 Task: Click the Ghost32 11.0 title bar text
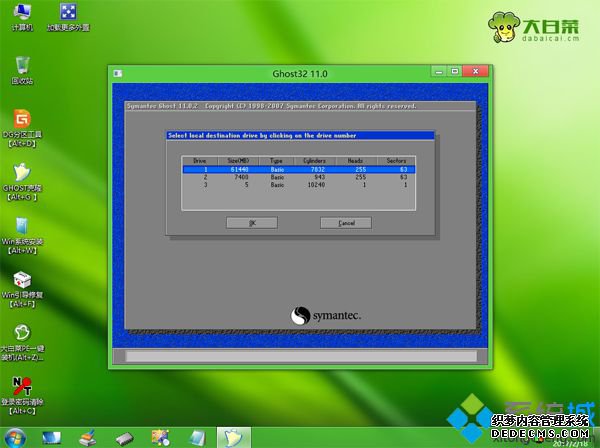(300, 73)
